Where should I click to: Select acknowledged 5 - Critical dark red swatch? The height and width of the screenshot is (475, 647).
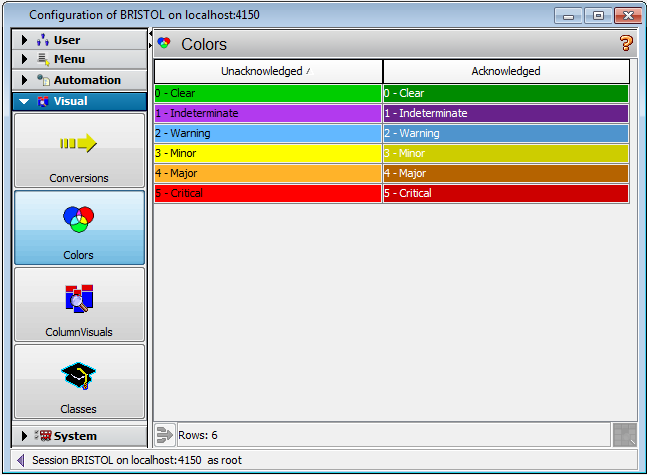[x=506, y=193]
